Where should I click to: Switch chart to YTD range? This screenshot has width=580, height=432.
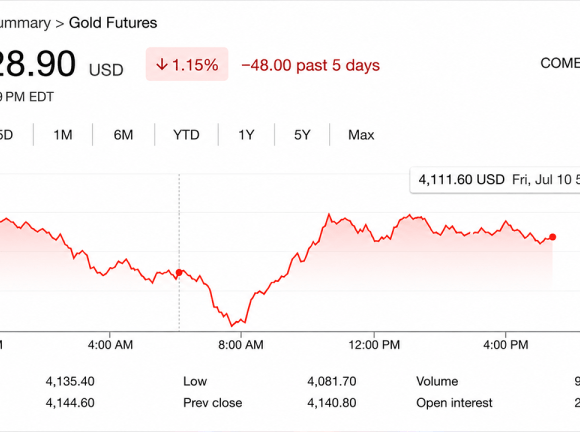point(186,135)
